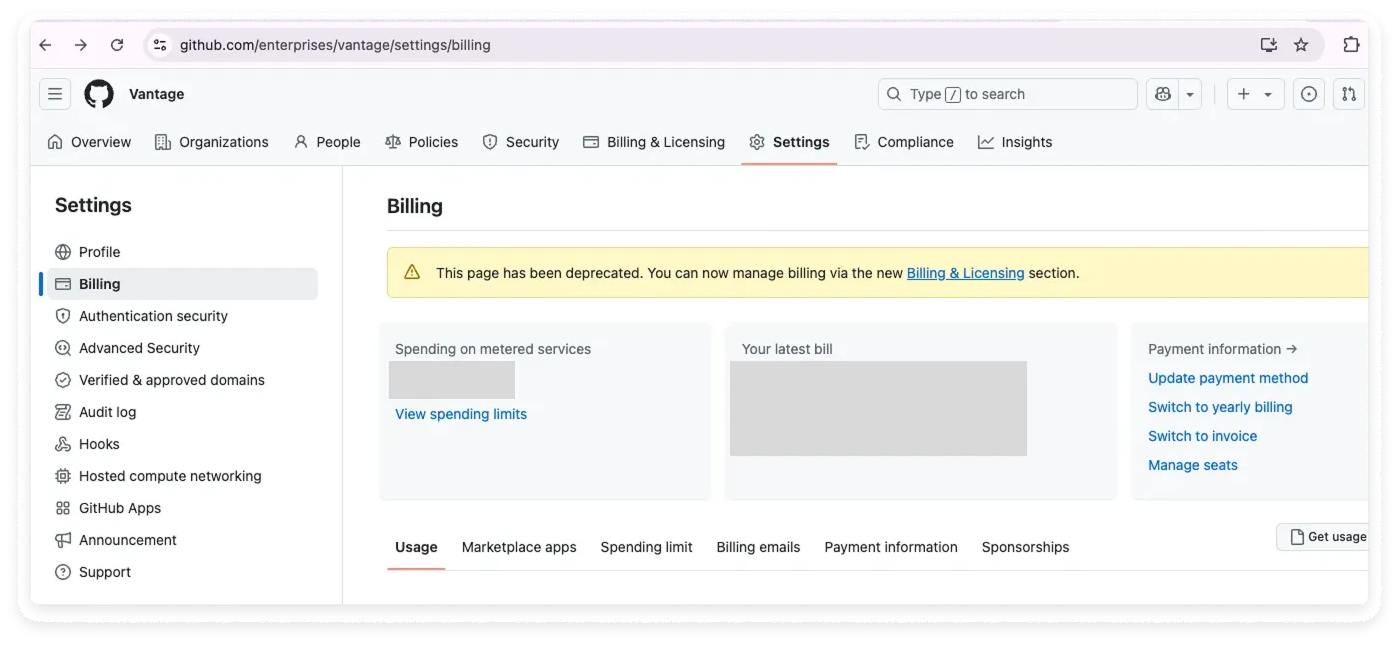Click the Issues icon in the header

[1308, 94]
